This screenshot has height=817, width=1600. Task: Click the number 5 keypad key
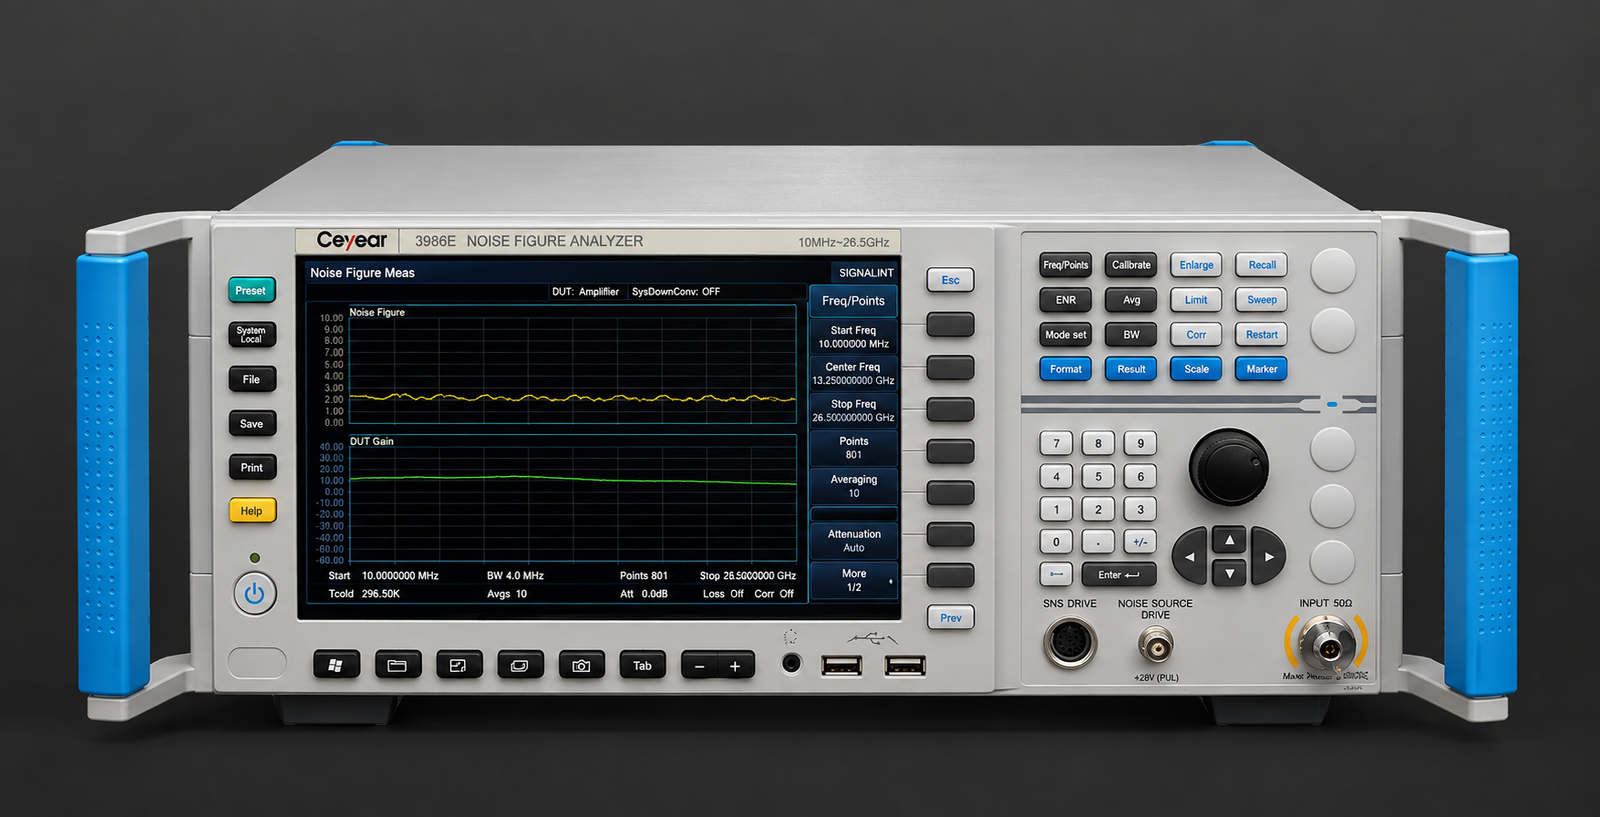1098,477
